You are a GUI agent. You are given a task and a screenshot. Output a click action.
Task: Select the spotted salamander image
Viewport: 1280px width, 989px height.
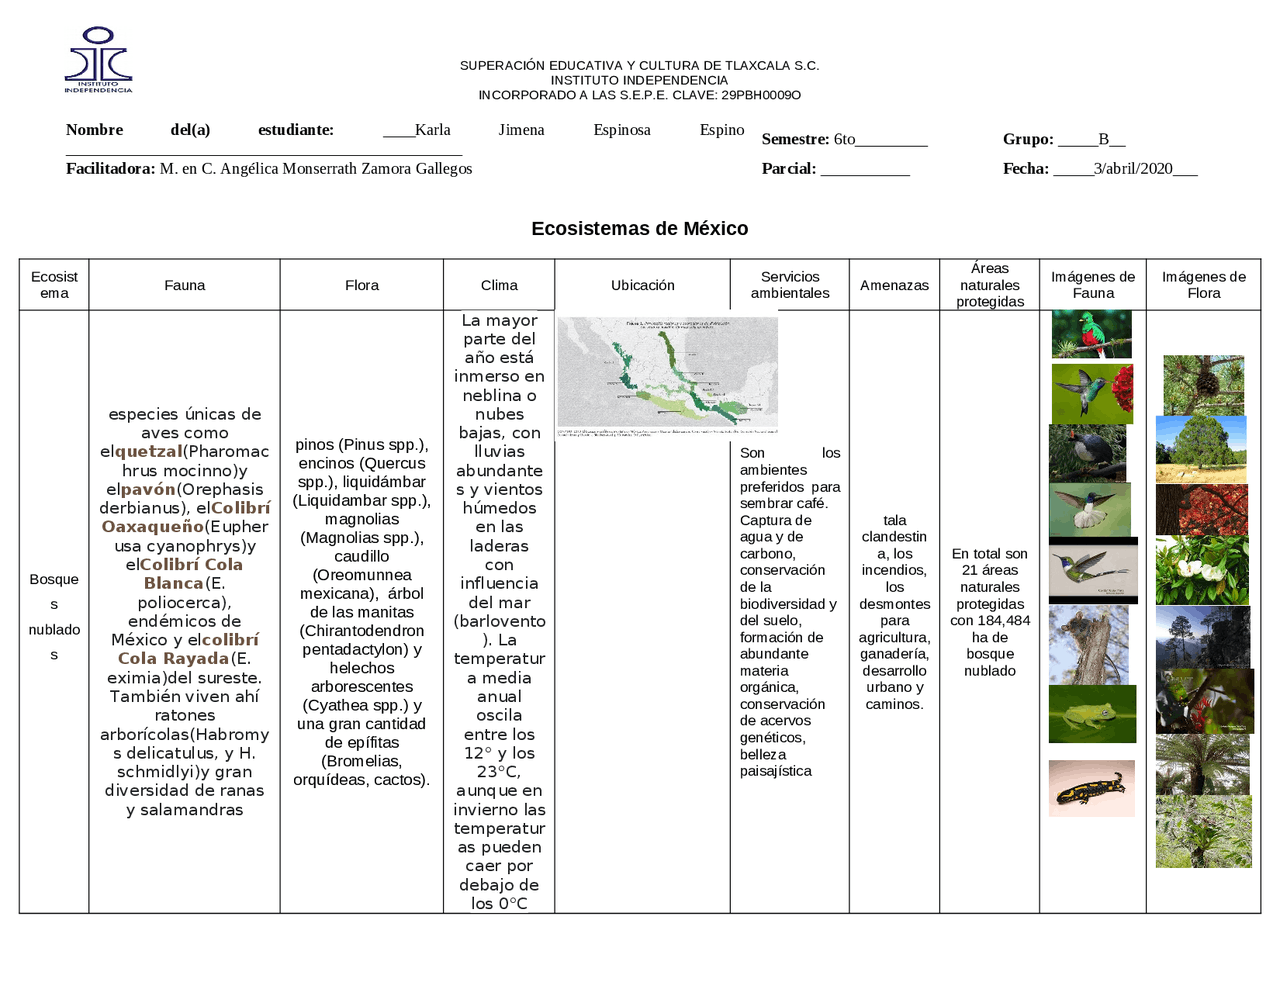1092,787
